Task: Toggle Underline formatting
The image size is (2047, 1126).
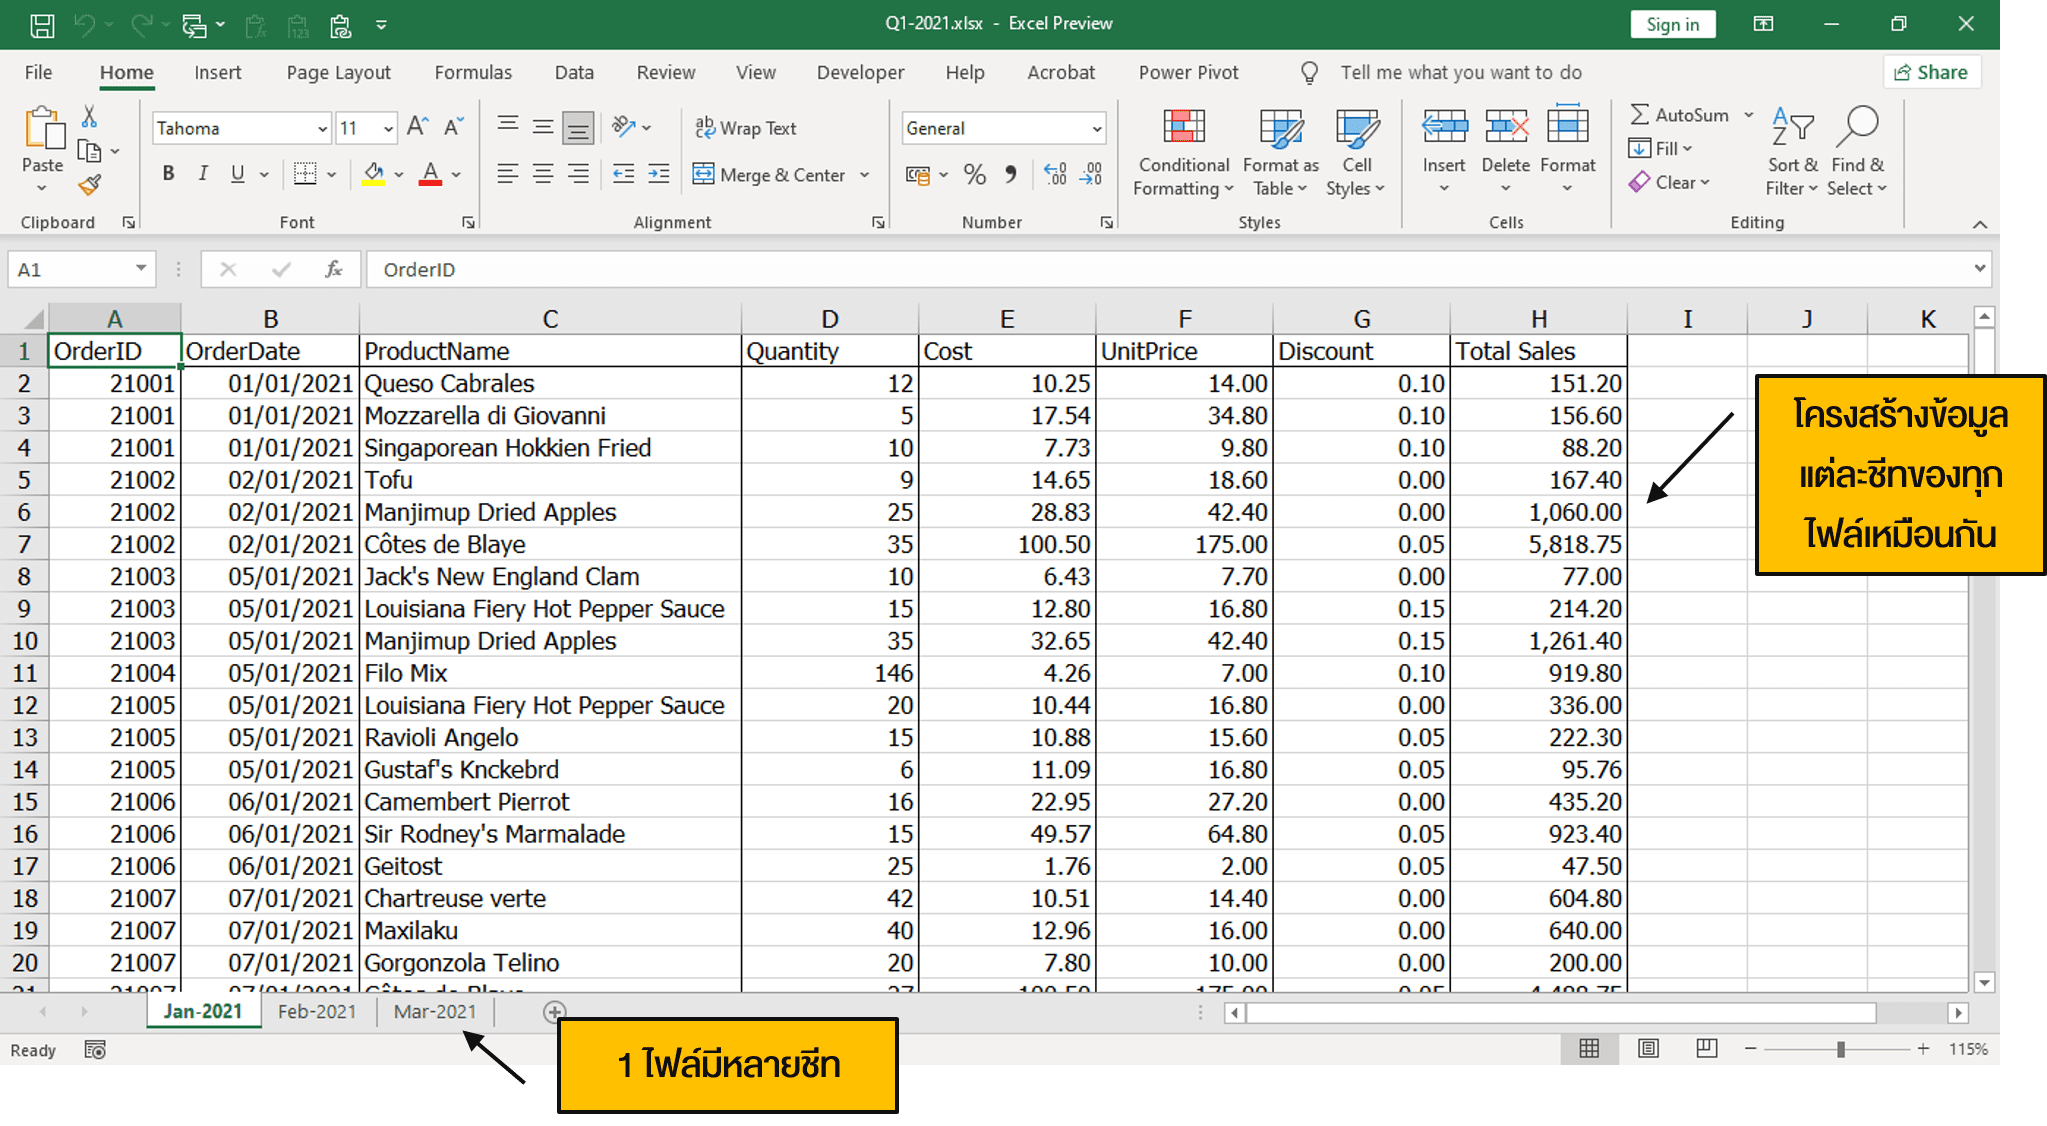Action: point(236,173)
